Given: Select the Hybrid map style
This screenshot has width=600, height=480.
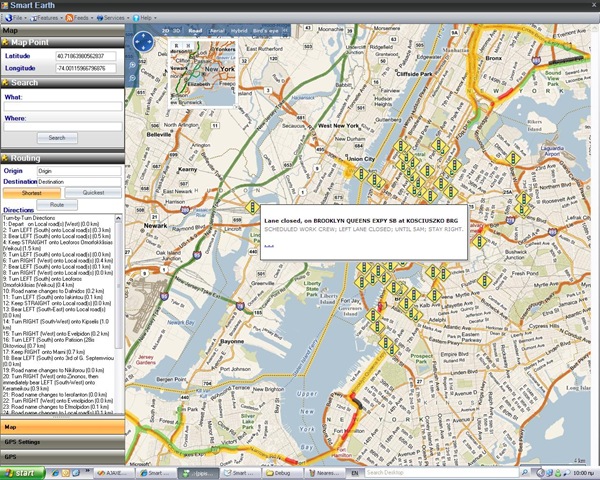Looking at the screenshot, I should (239, 31).
